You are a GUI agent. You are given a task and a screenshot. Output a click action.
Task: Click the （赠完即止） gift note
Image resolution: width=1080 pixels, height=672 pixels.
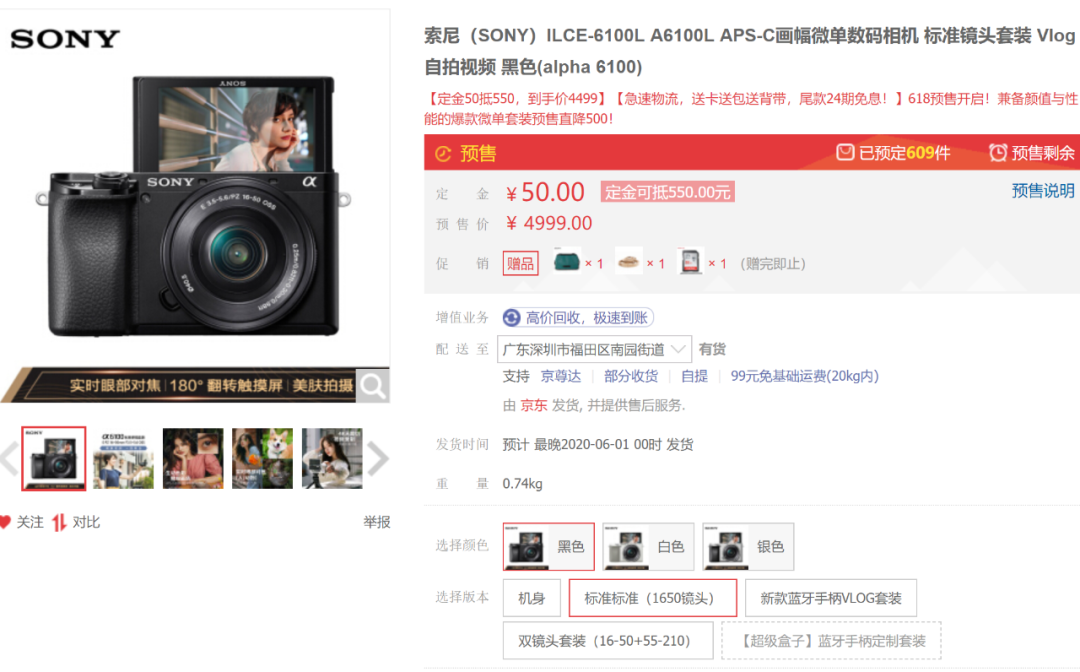773,264
